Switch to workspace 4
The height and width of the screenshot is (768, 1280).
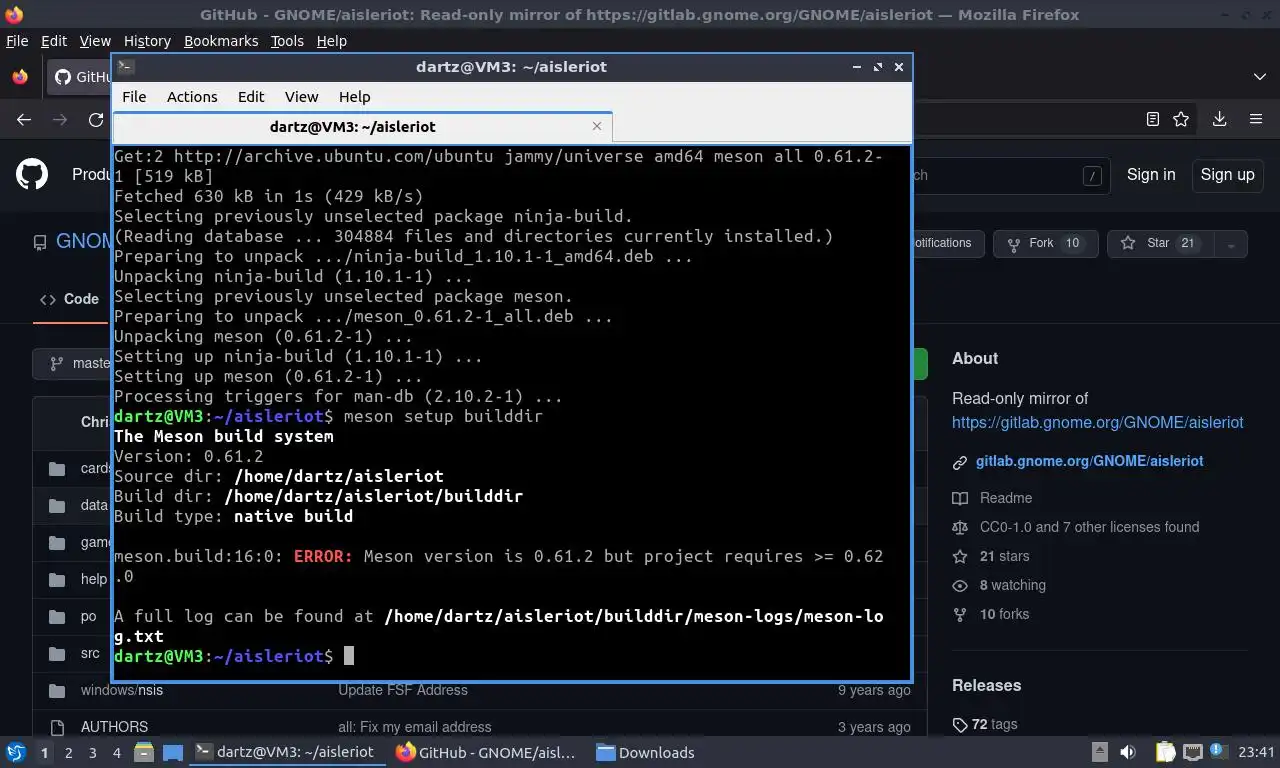(116, 752)
